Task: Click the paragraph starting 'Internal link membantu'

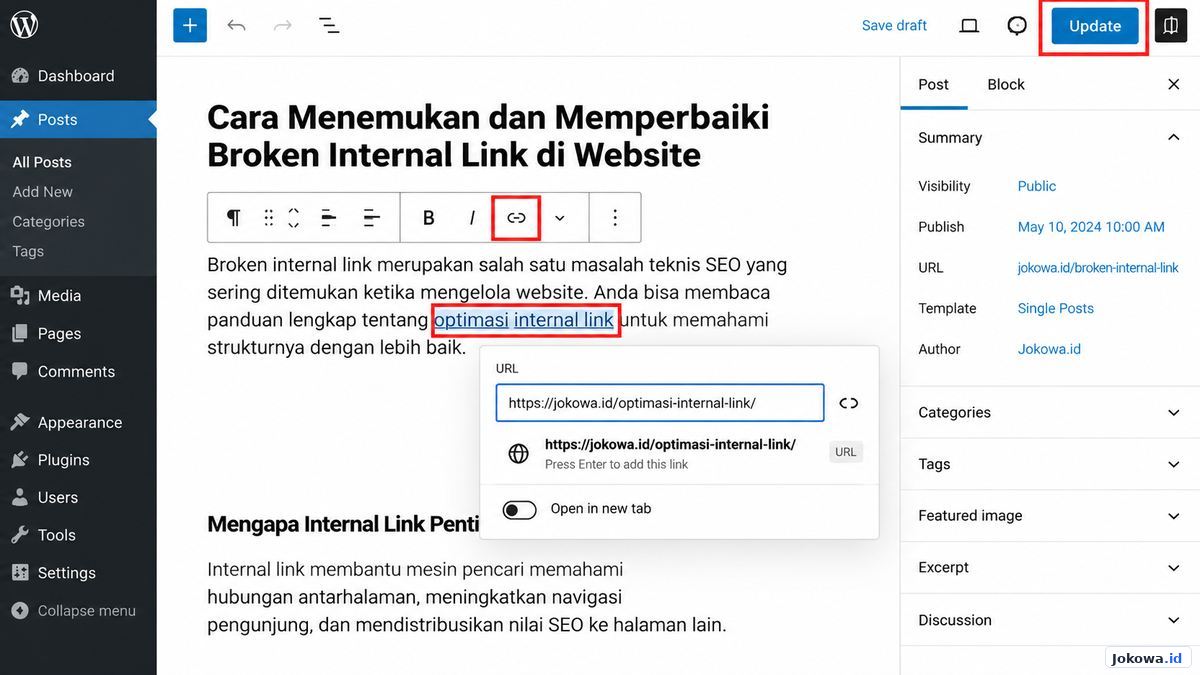Action: point(466,597)
